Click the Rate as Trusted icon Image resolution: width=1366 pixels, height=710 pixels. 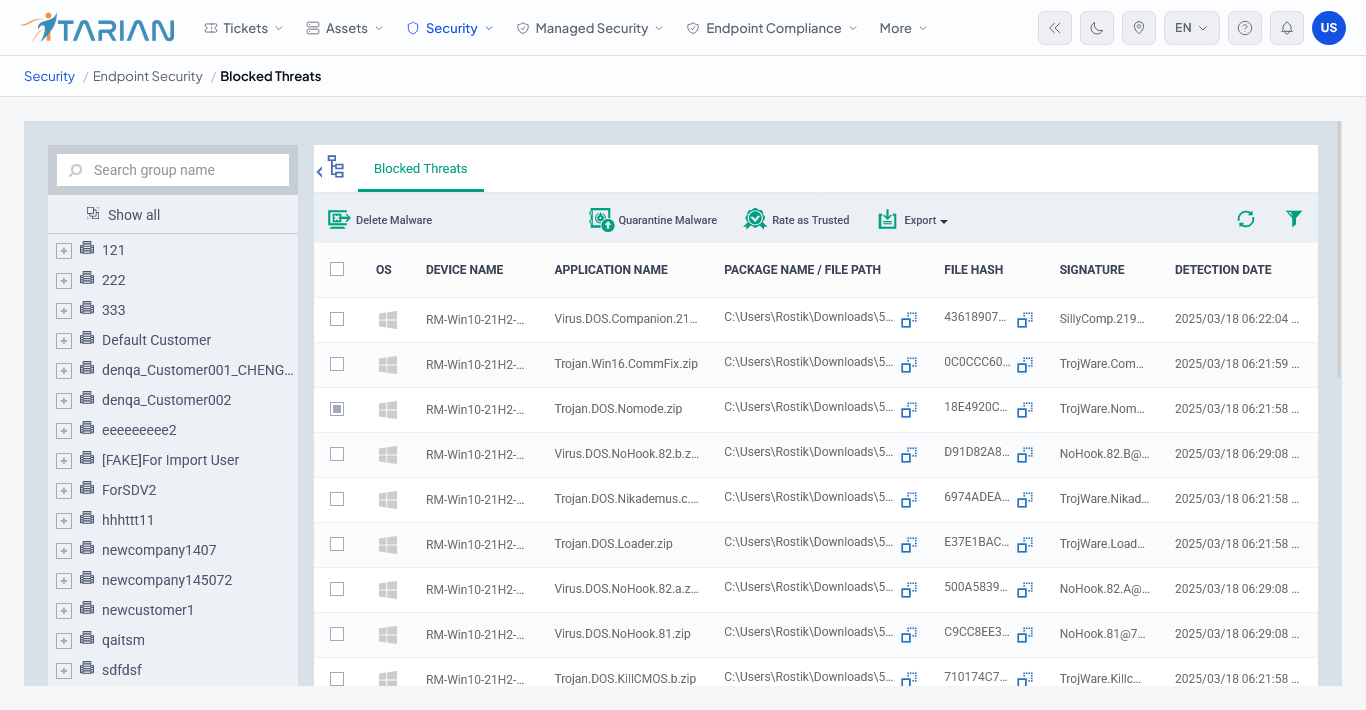[x=755, y=220]
